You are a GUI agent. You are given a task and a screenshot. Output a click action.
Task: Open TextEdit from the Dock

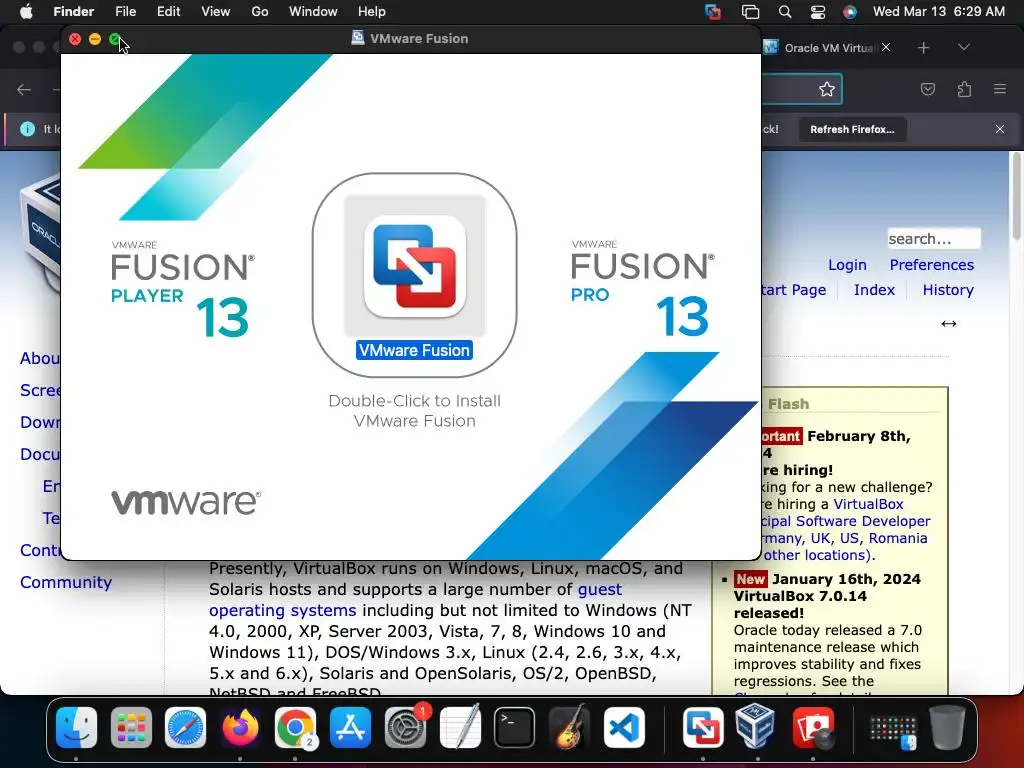460,727
